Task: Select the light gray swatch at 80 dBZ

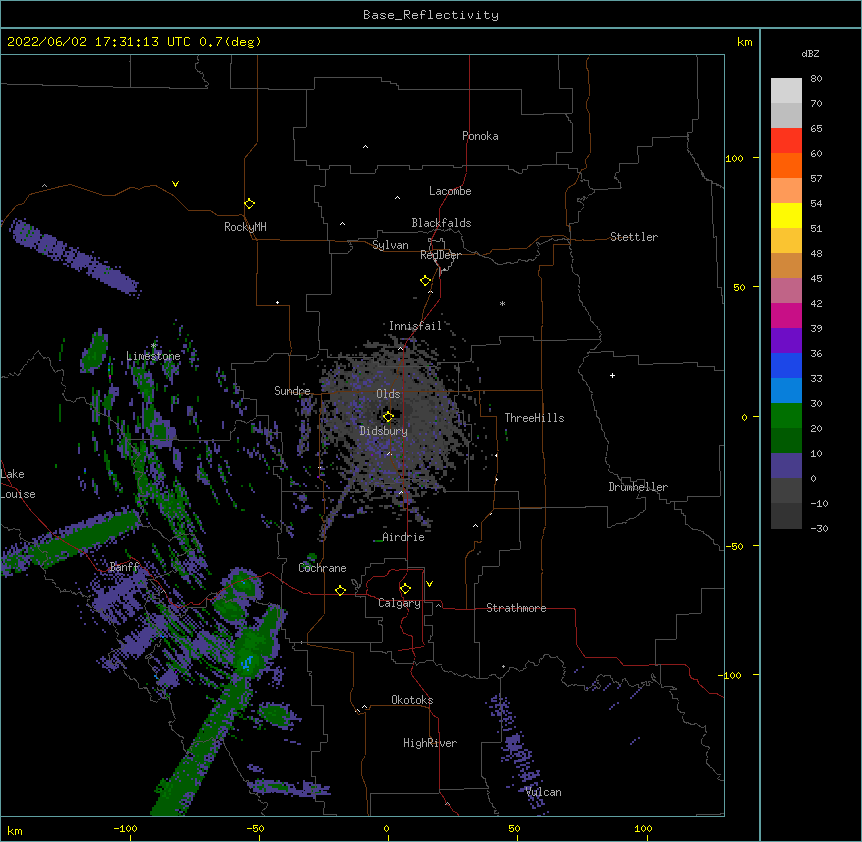Action: (786, 90)
